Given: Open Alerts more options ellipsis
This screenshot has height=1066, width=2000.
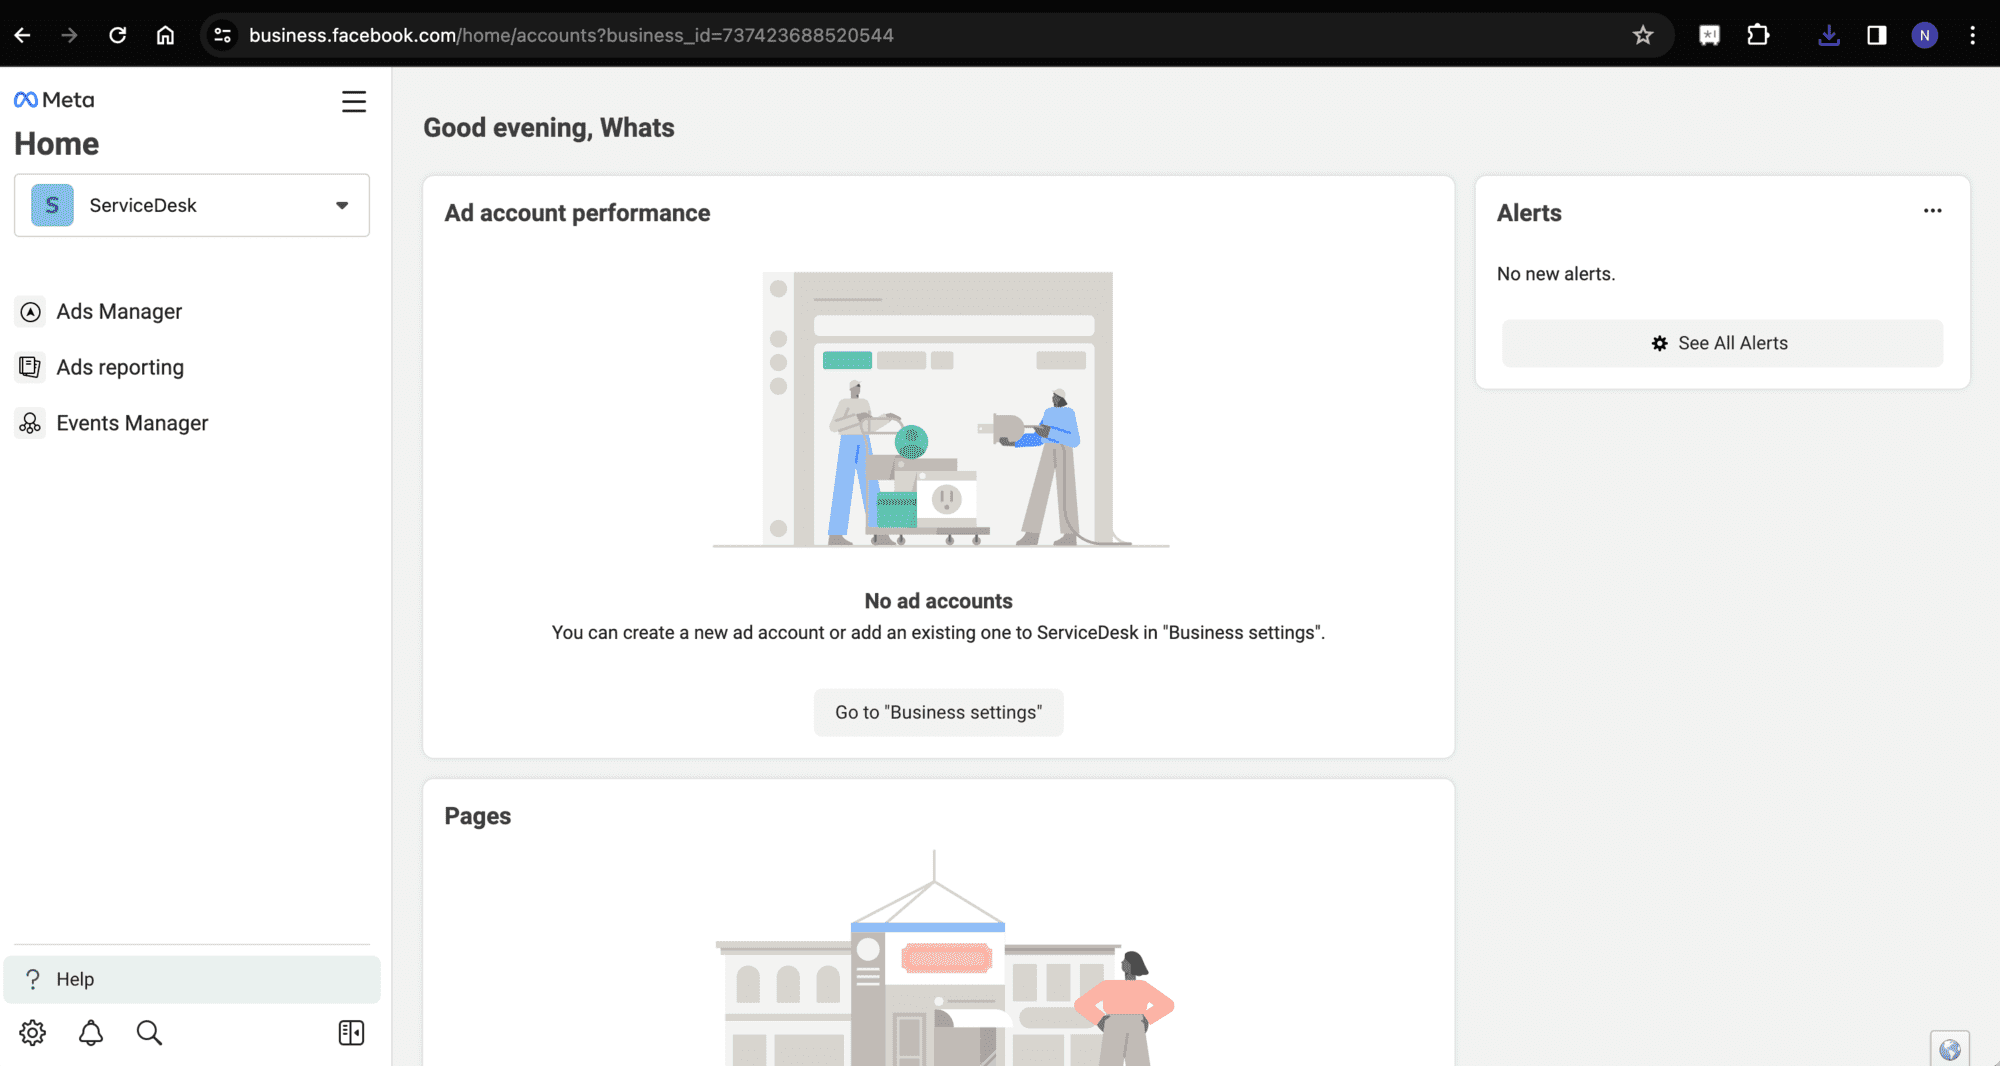Looking at the screenshot, I should coord(1933,211).
